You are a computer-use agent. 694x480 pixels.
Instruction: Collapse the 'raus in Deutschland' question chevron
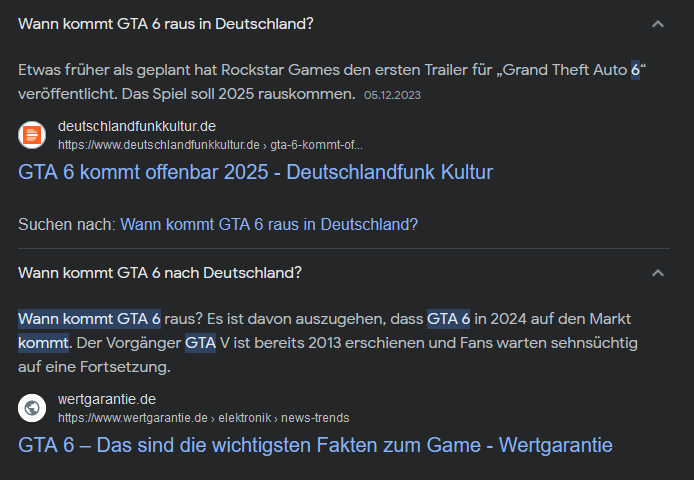658,24
